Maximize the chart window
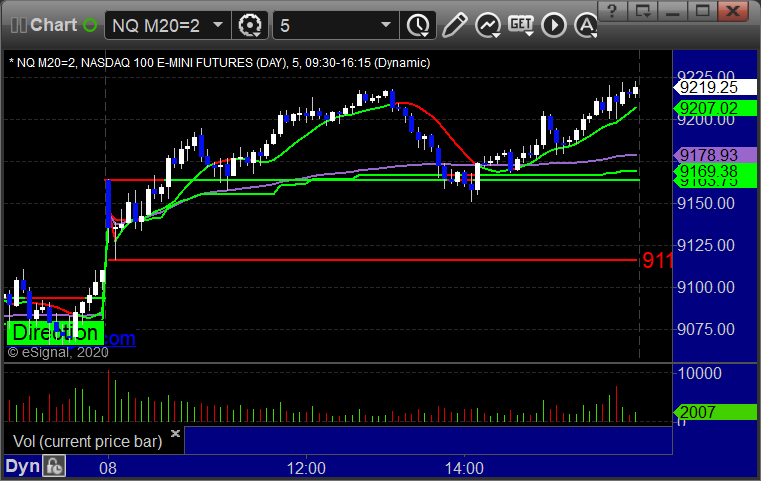Screen dimensions: 761x481 click(702, 11)
